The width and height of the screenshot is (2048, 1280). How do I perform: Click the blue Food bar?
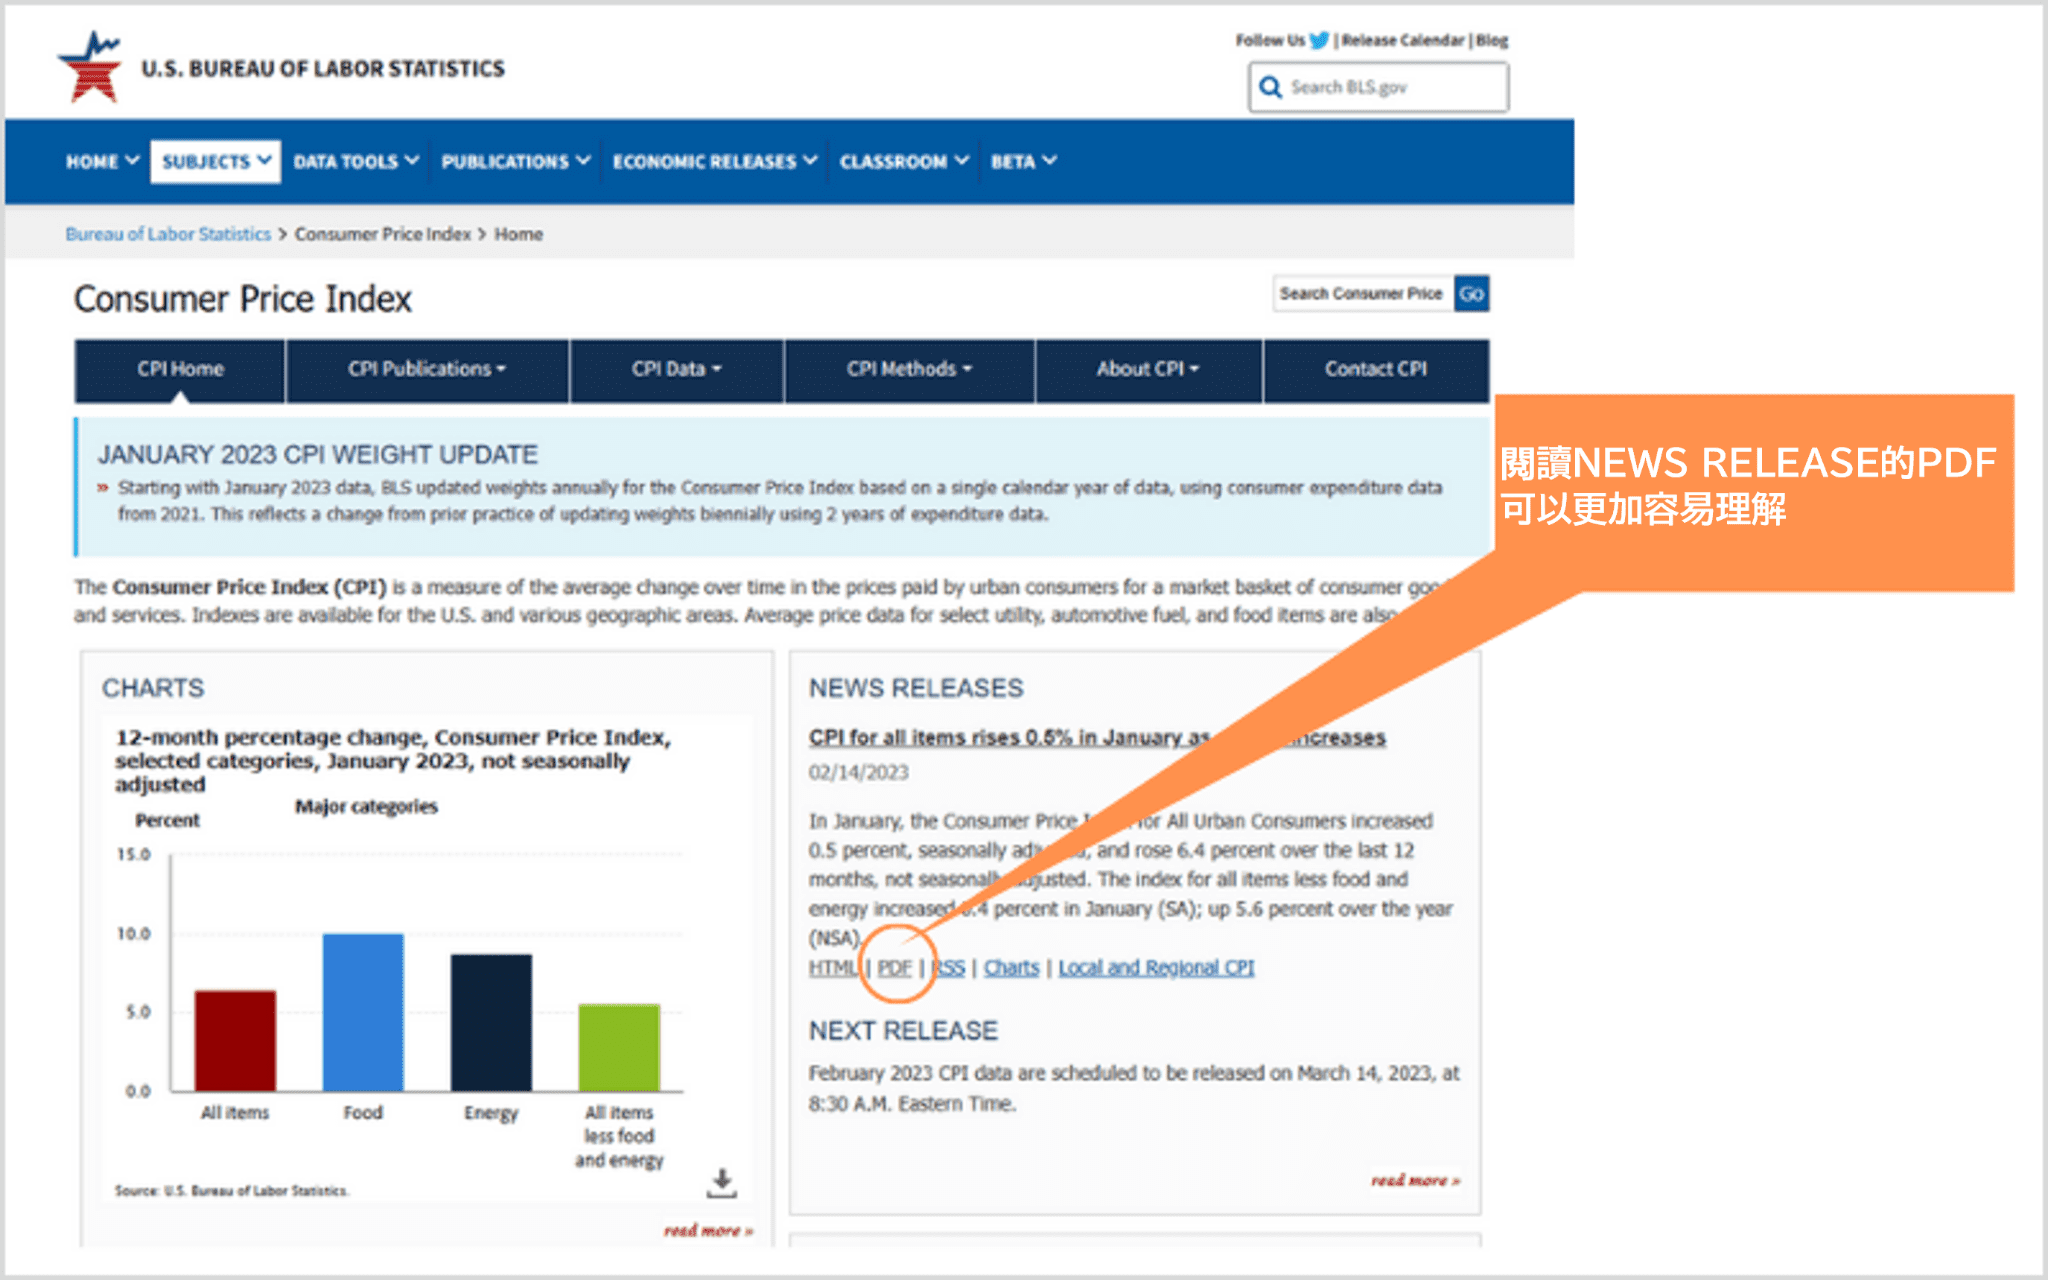point(363,1012)
